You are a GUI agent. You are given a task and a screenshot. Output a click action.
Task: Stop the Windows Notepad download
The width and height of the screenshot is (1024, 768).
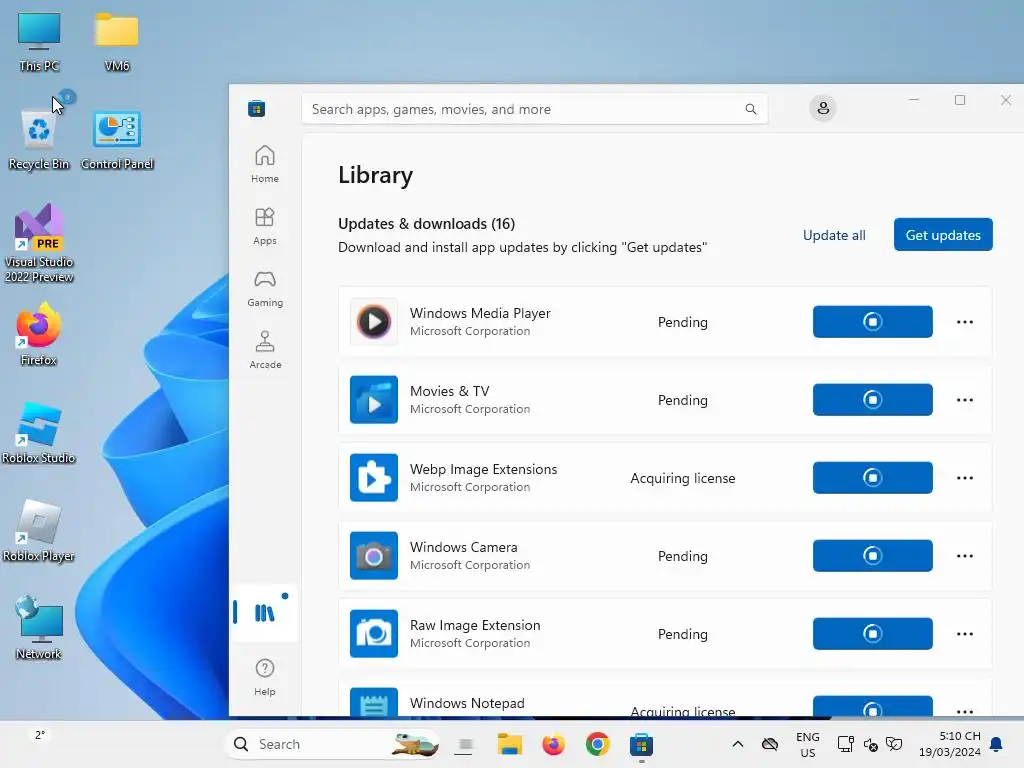click(872, 707)
